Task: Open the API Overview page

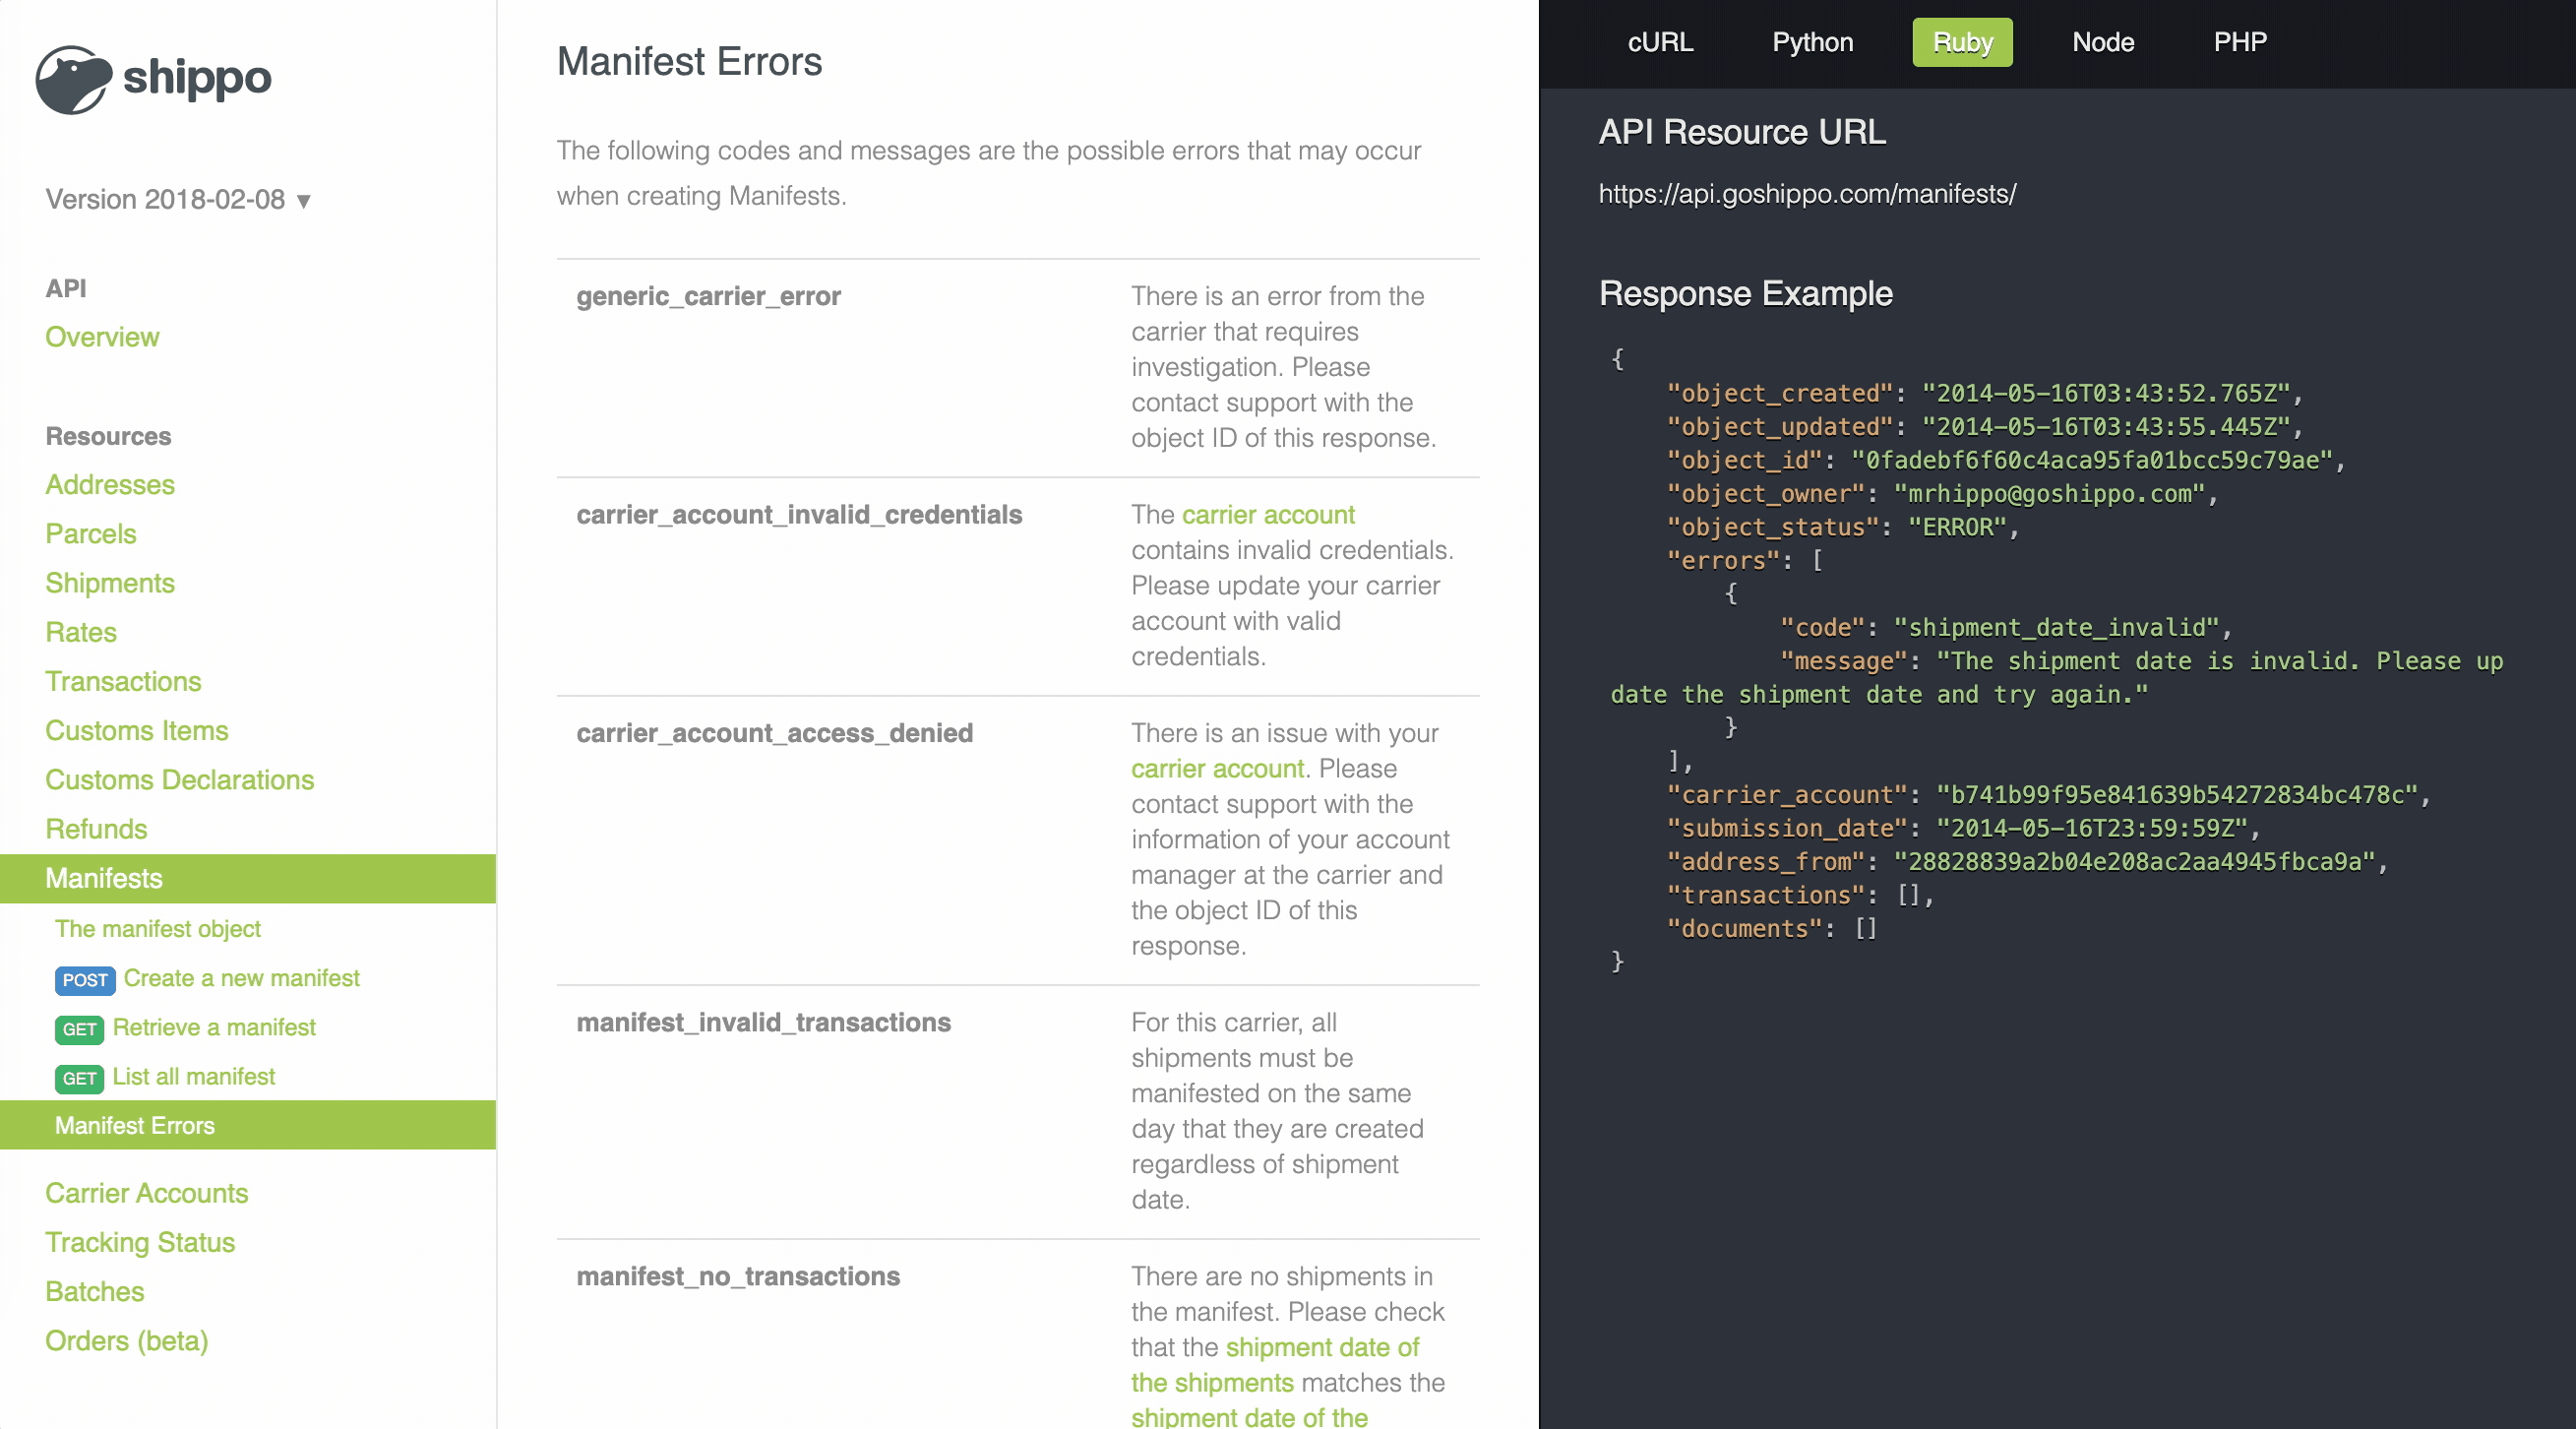Action: click(102, 337)
